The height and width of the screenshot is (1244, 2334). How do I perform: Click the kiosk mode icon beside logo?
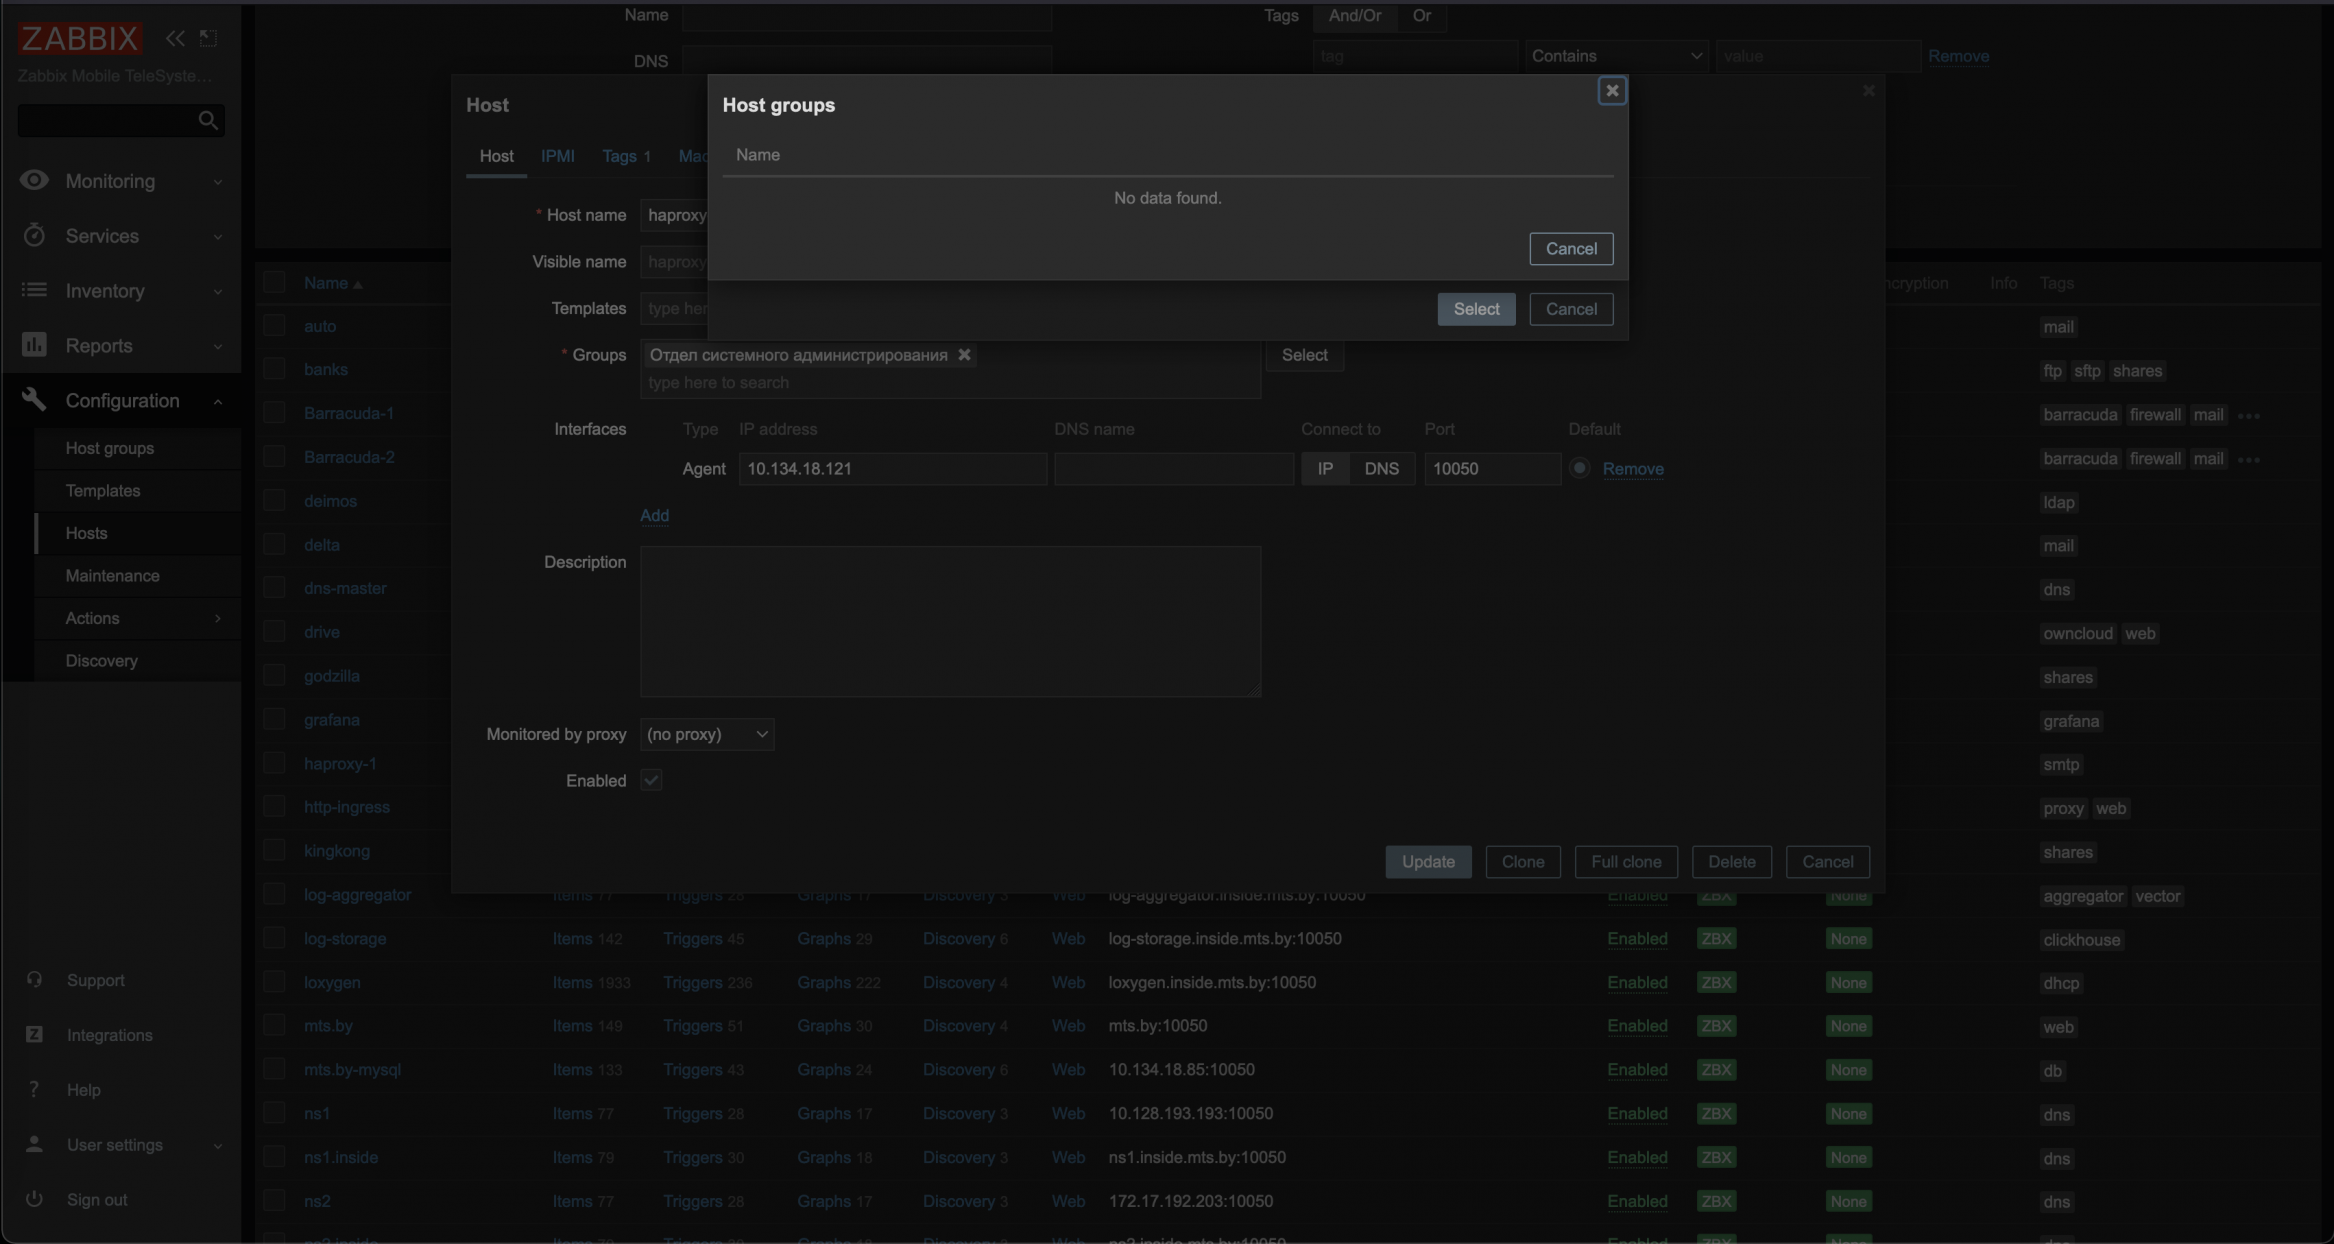click(208, 38)
